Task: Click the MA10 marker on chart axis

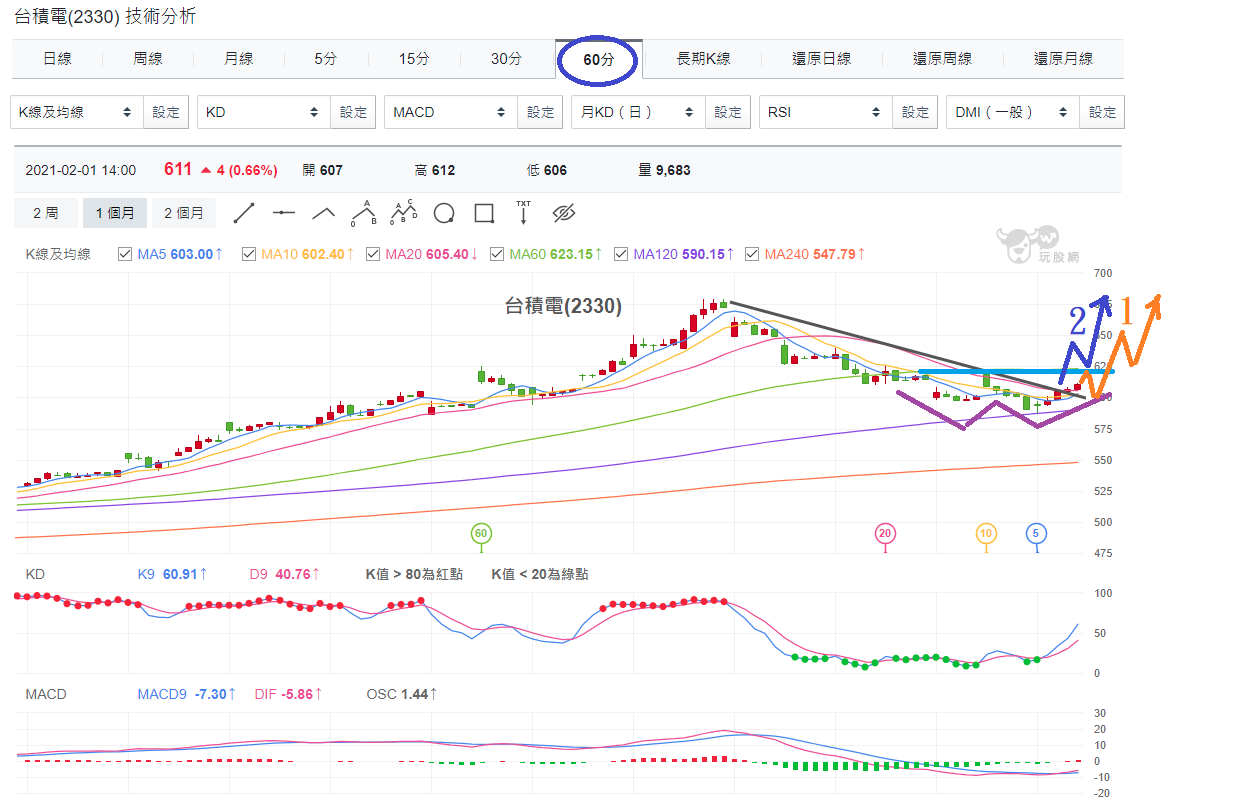Action: [986, 534]
